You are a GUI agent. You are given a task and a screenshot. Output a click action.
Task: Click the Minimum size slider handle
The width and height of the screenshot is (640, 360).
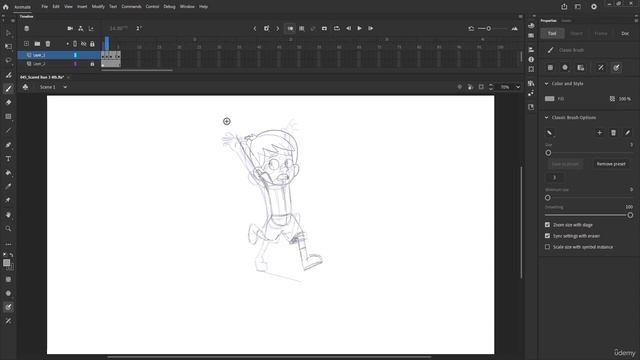coord(548,198)
